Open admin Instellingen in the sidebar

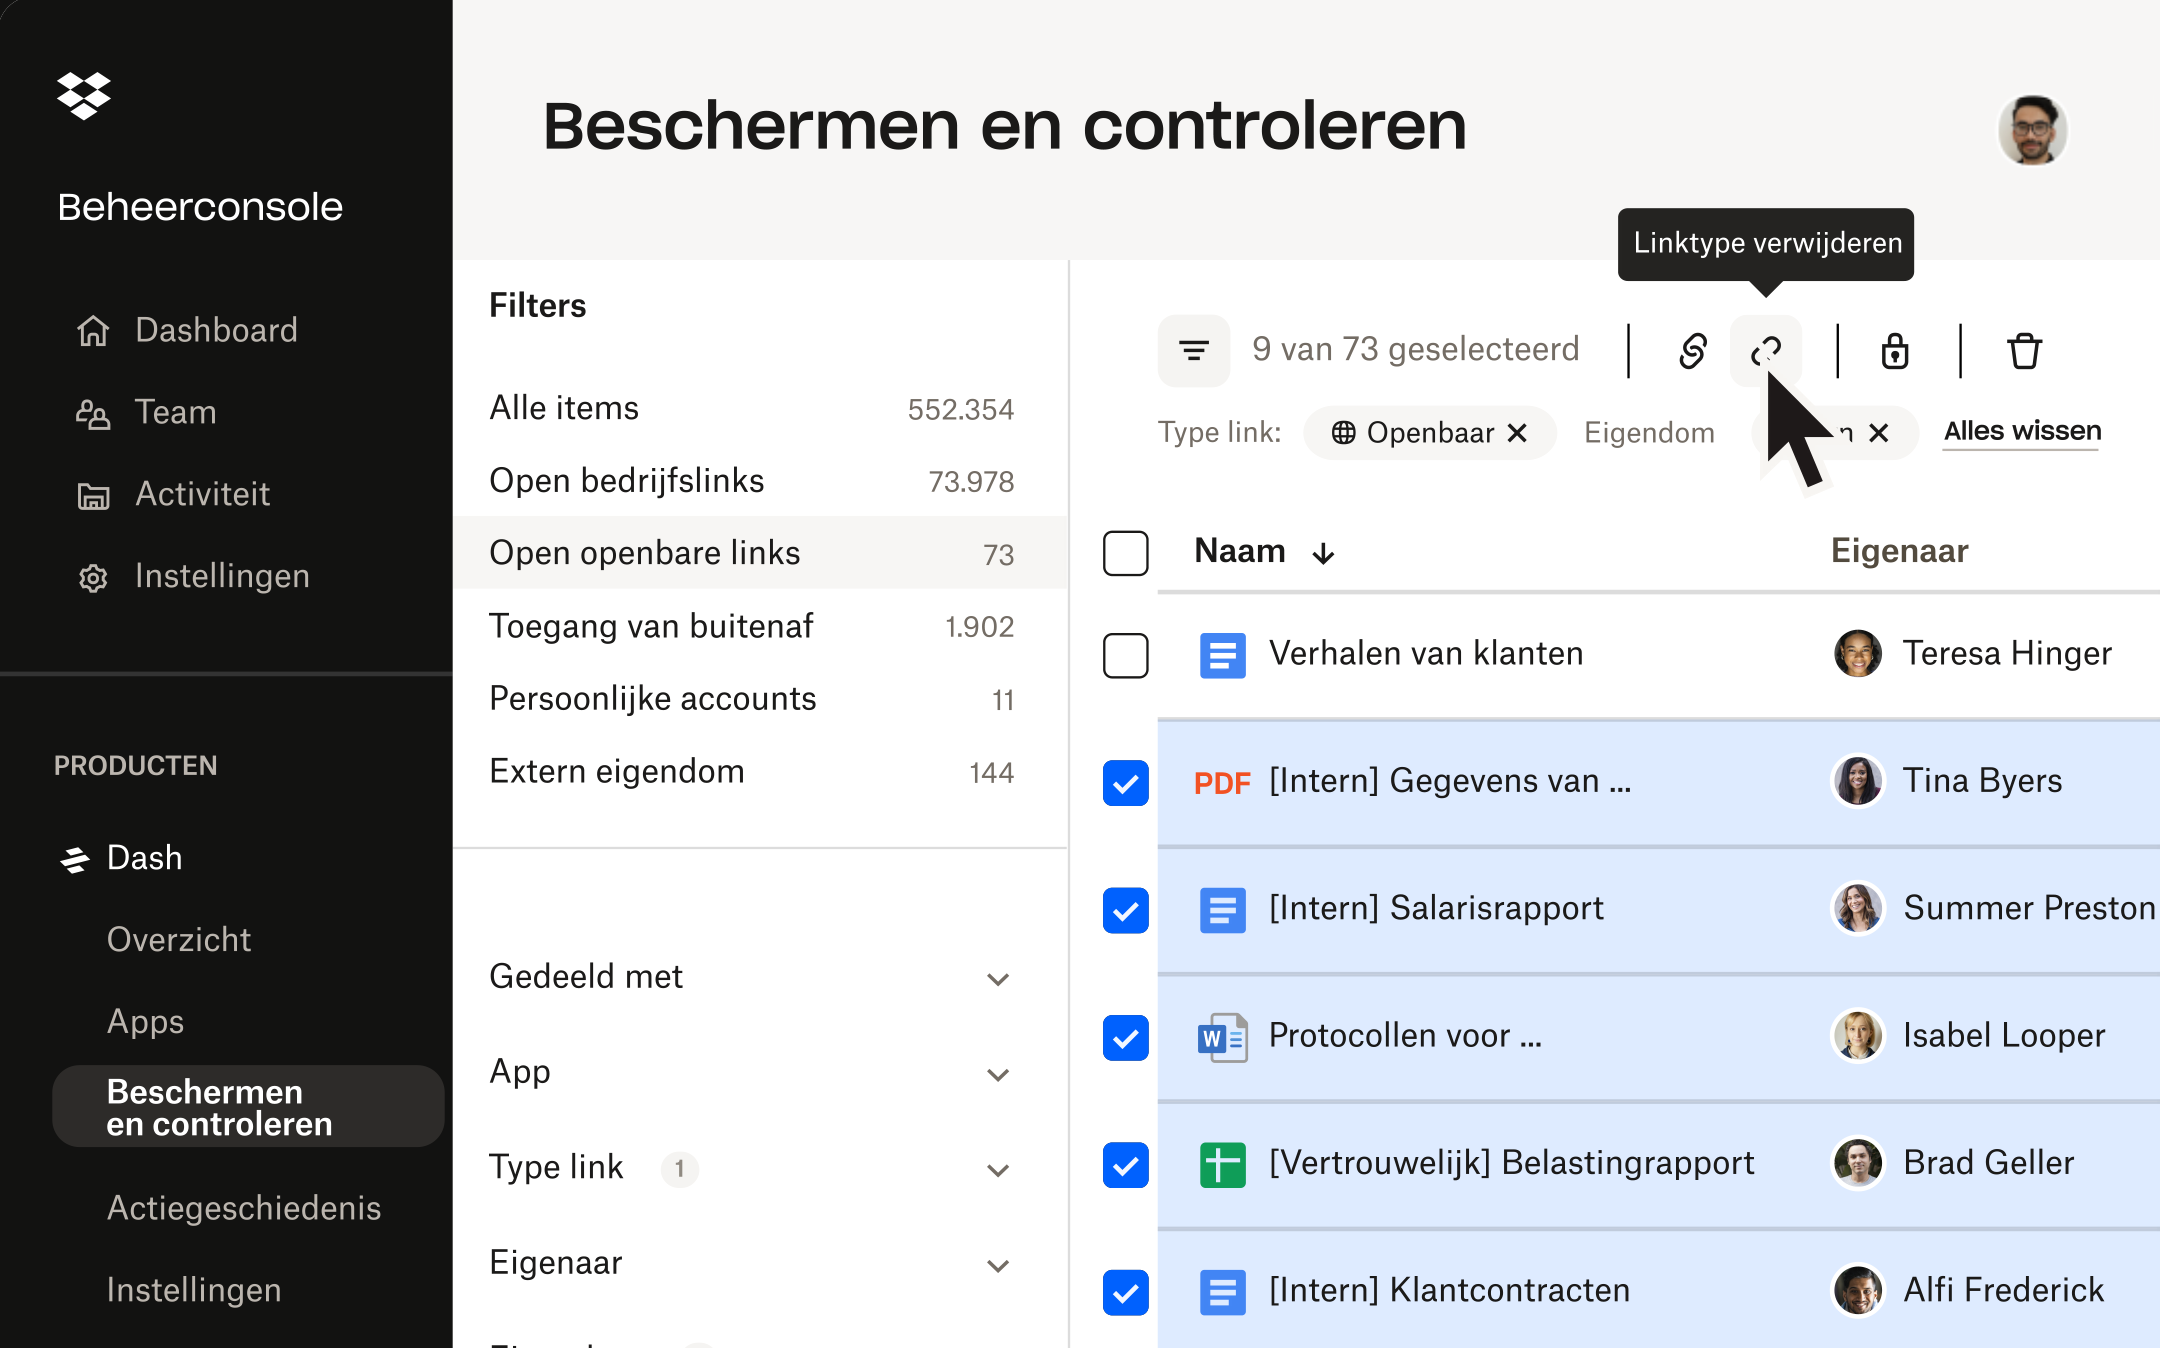tap(222, 576)
